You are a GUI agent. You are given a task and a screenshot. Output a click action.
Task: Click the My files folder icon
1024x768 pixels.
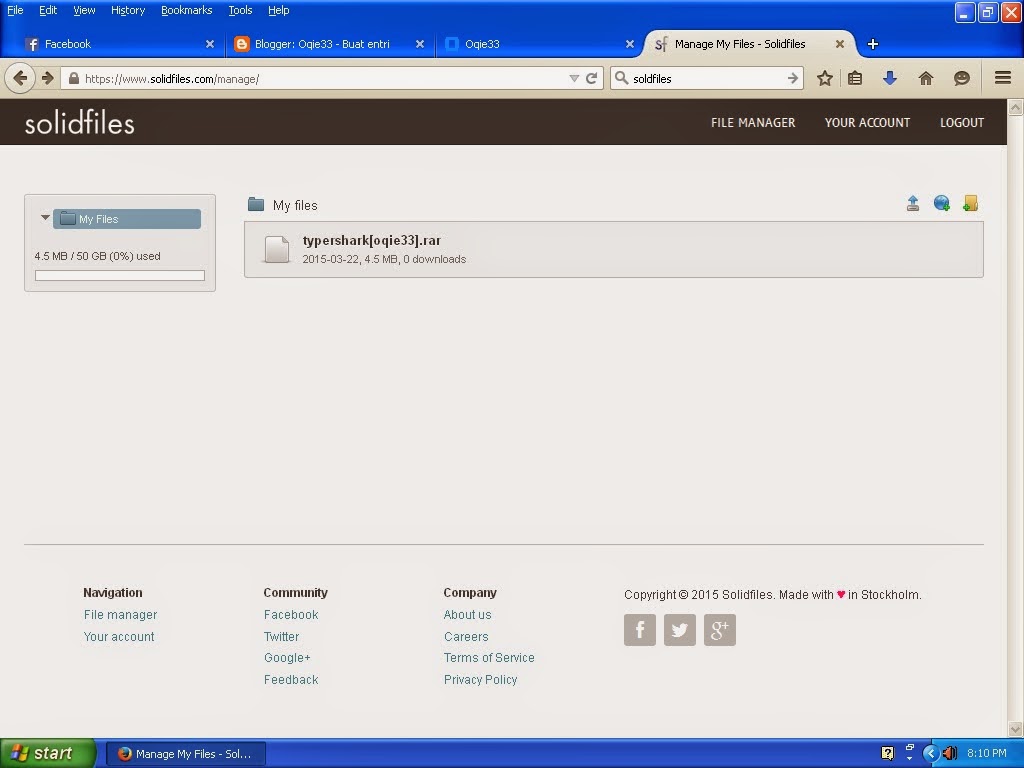click(x=257, y=204)
